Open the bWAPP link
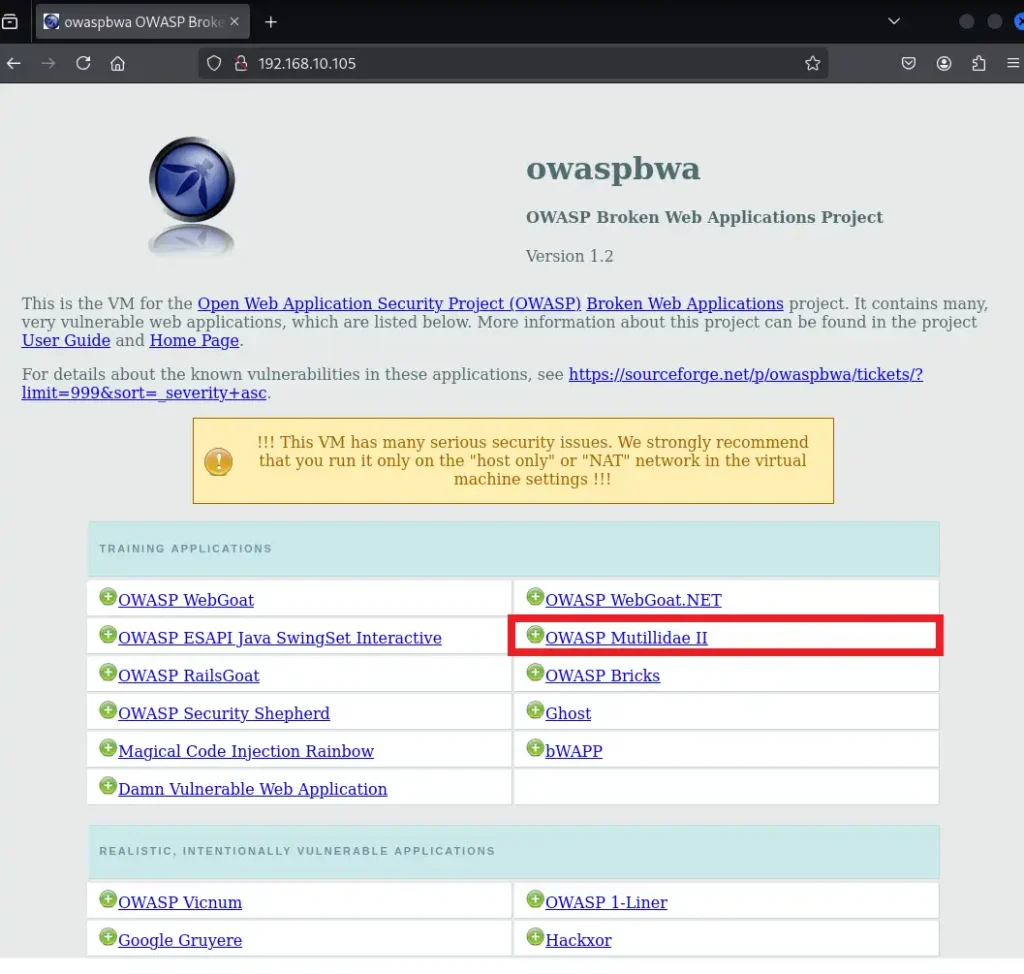1024x974 pixels. click(574, 752)
